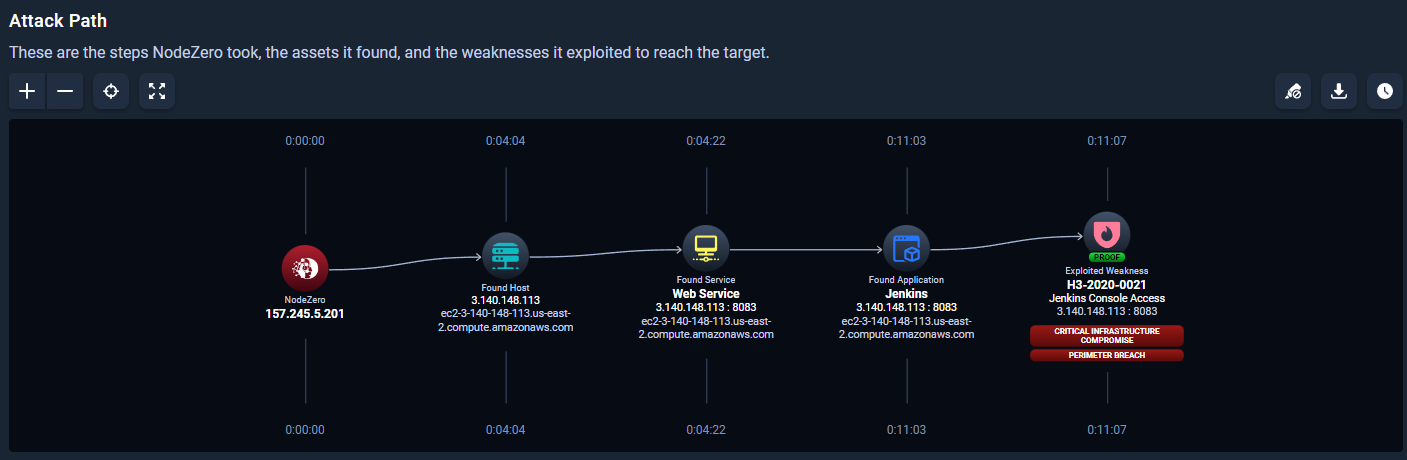Screen dimensions: 1407x460
Task: Click the Critical Infrastructure Compromise tag
Action: coord(1107,335)
